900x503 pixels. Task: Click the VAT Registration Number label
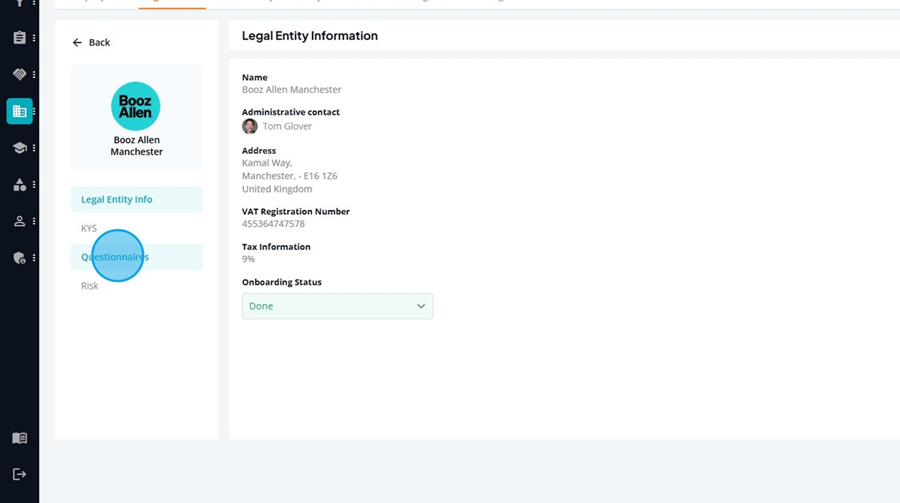pos(296,211)
